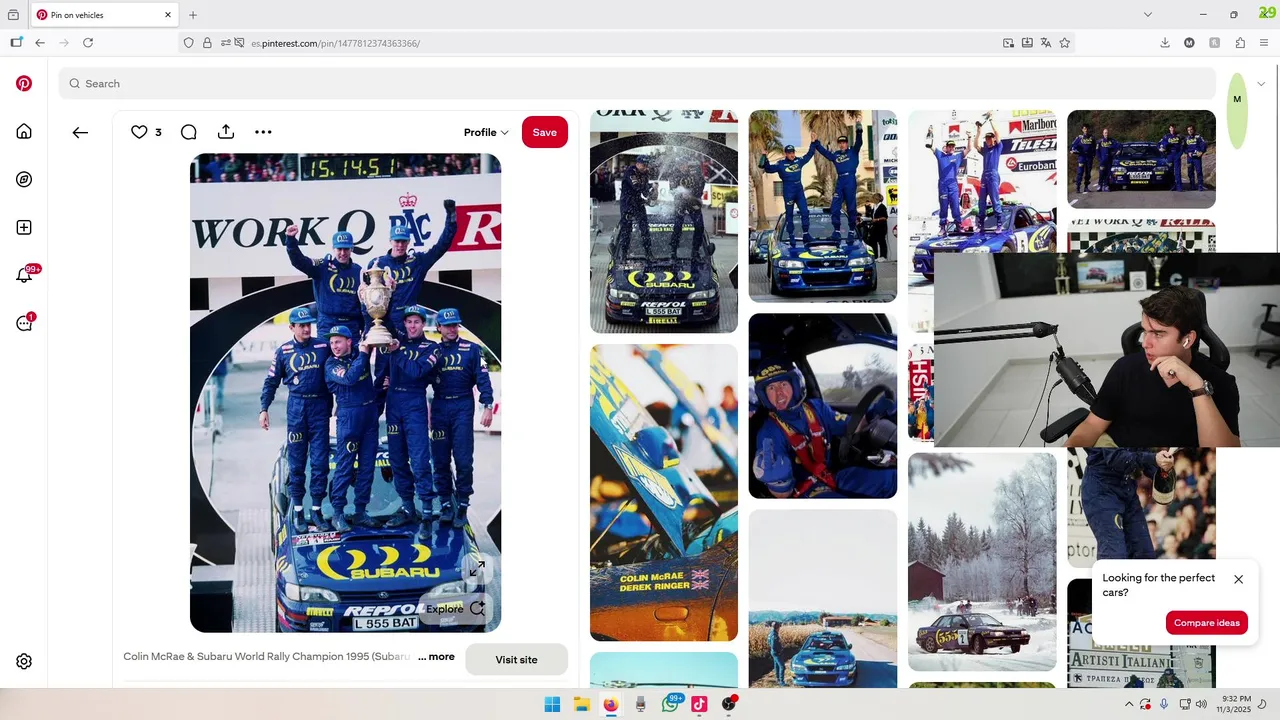
Task: Open comments with the speech bubble icon
Action: pyautogui.click(x=188, y=132)
